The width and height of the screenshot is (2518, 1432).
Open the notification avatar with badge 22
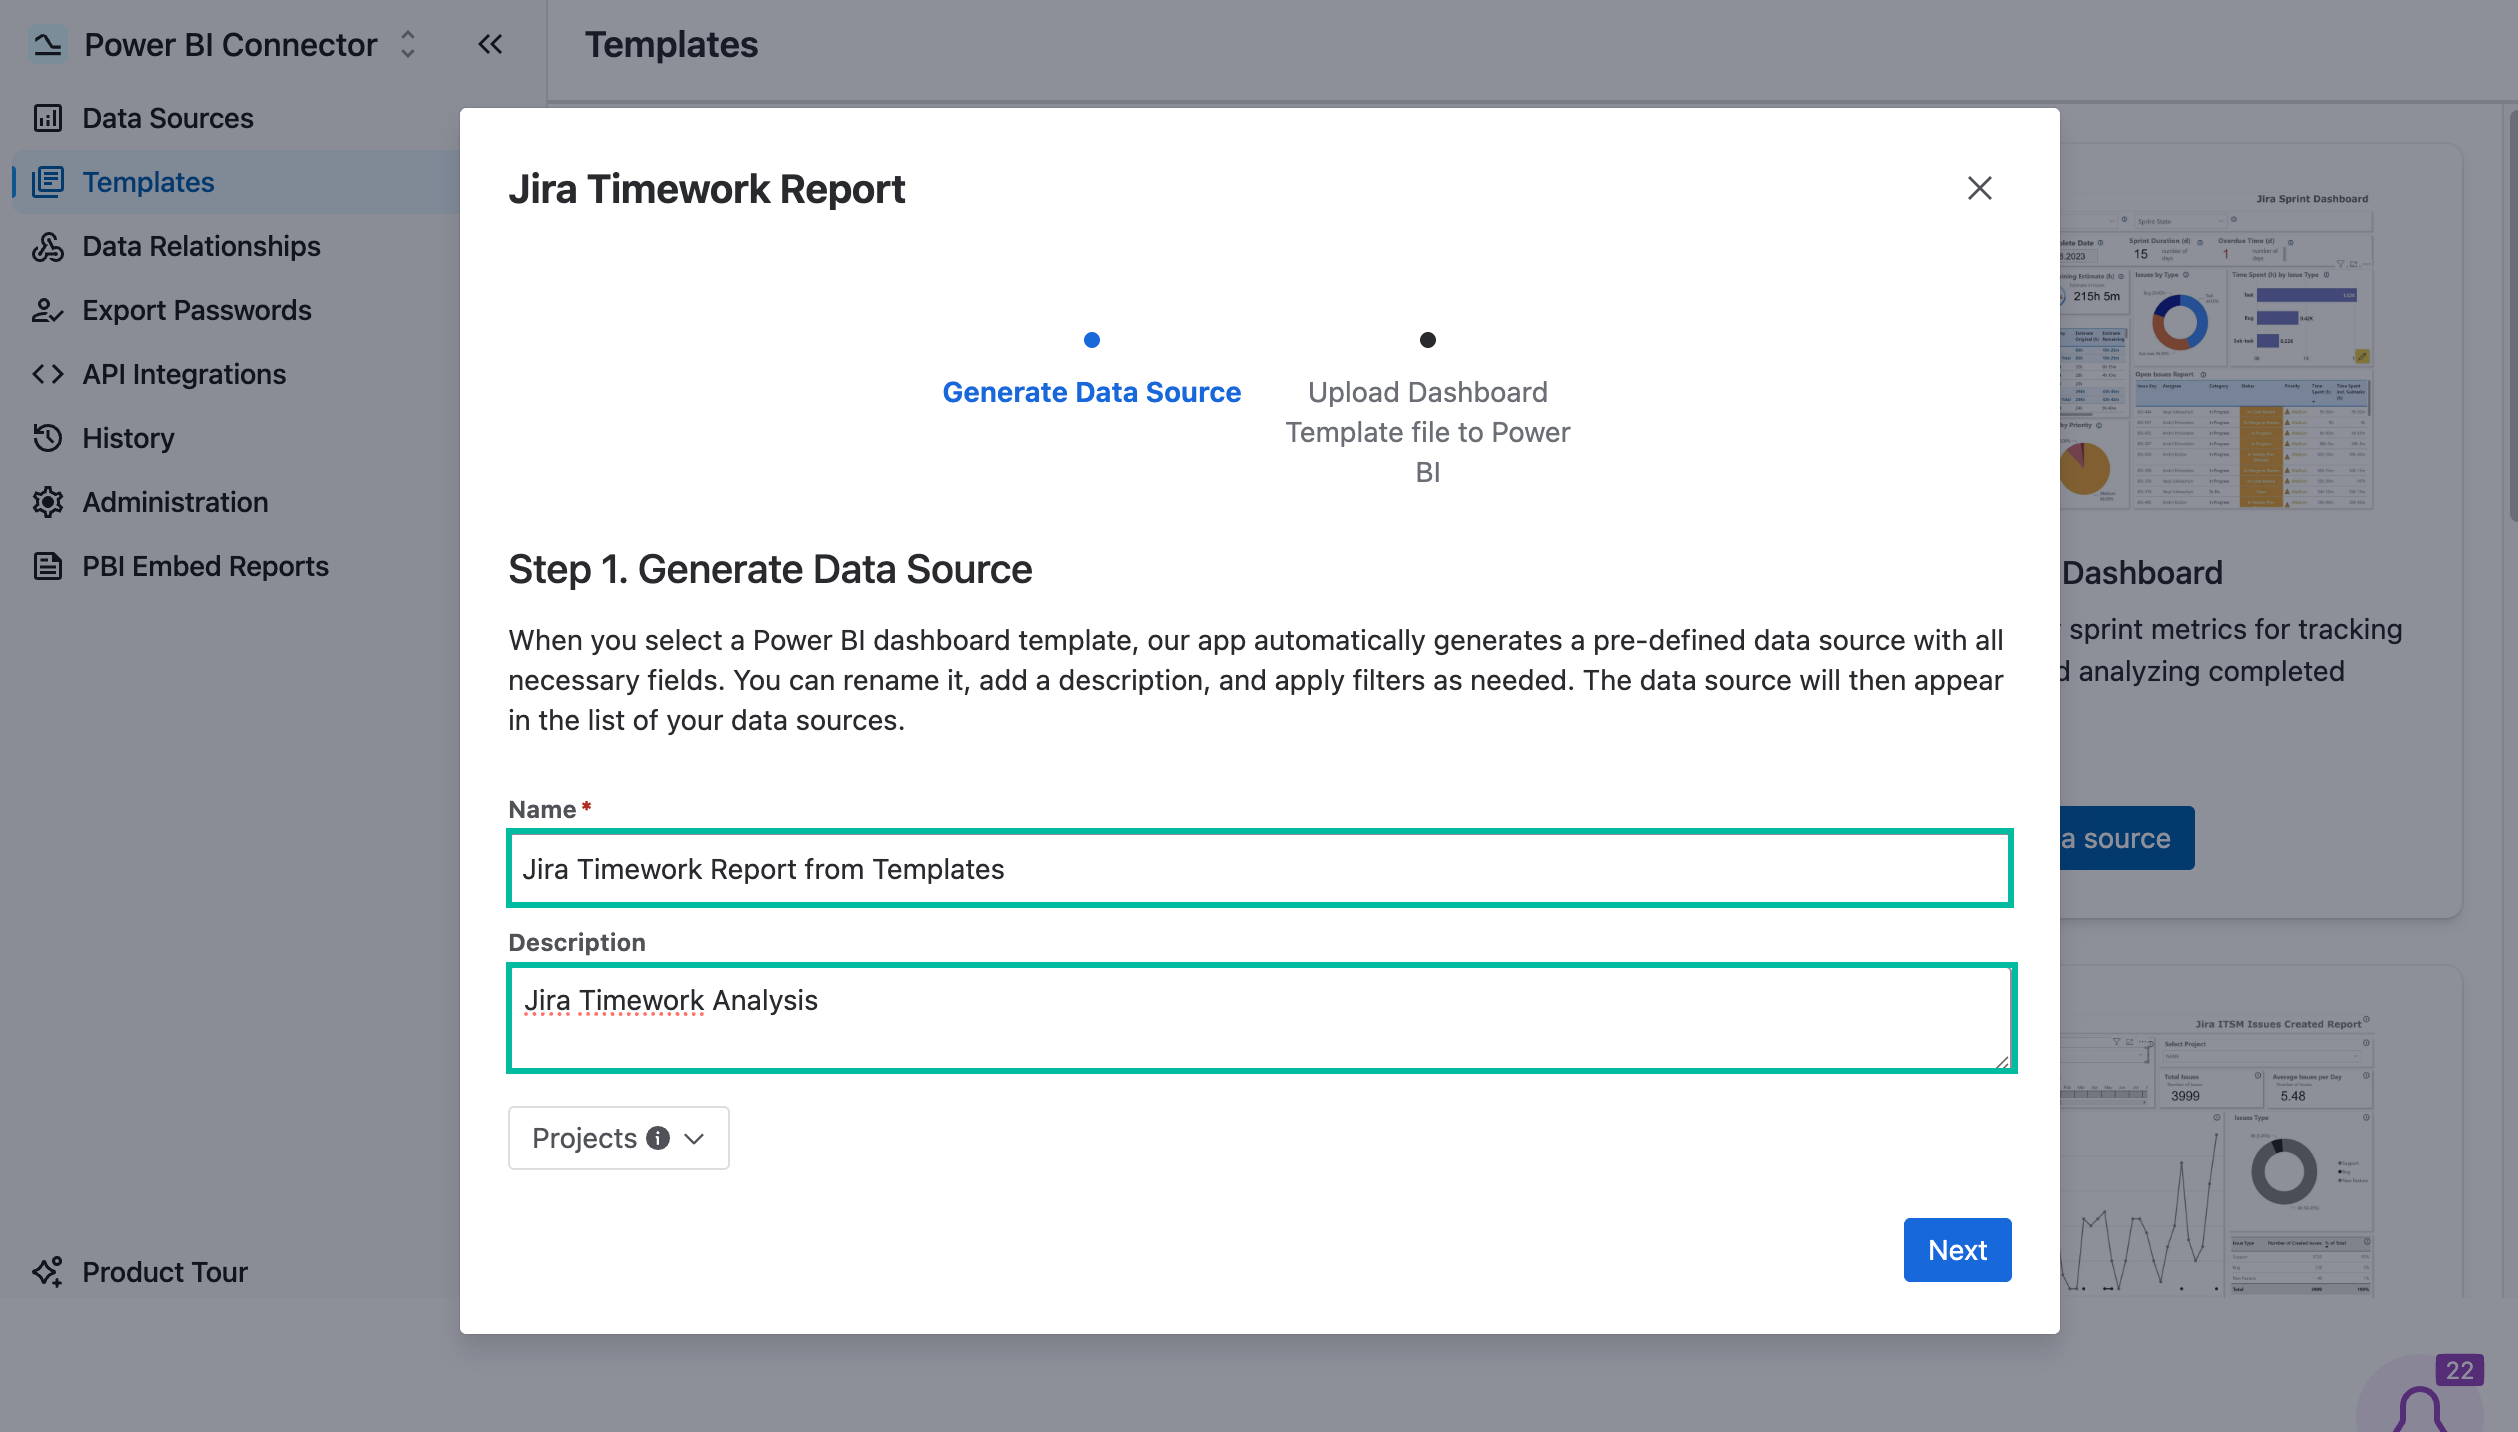[2420, 1395]
